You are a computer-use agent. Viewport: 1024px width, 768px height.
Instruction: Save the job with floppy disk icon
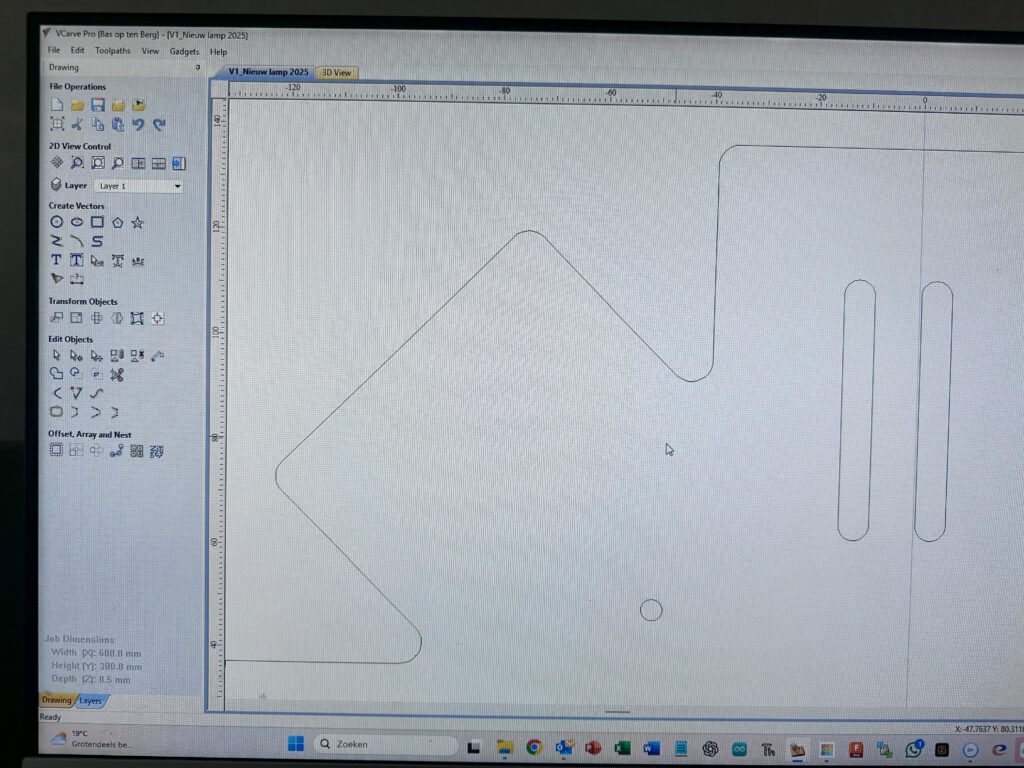coord(97,104)
